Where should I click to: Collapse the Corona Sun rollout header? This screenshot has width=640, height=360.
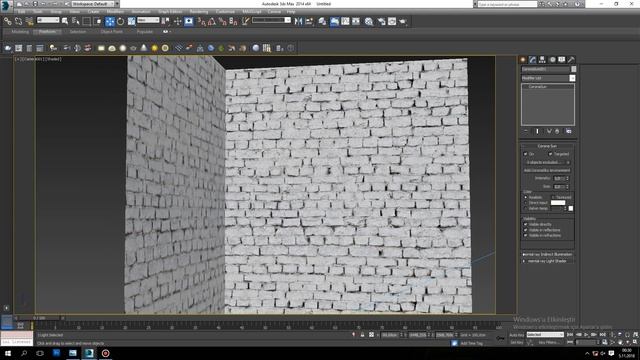click(x=547, y=146)
